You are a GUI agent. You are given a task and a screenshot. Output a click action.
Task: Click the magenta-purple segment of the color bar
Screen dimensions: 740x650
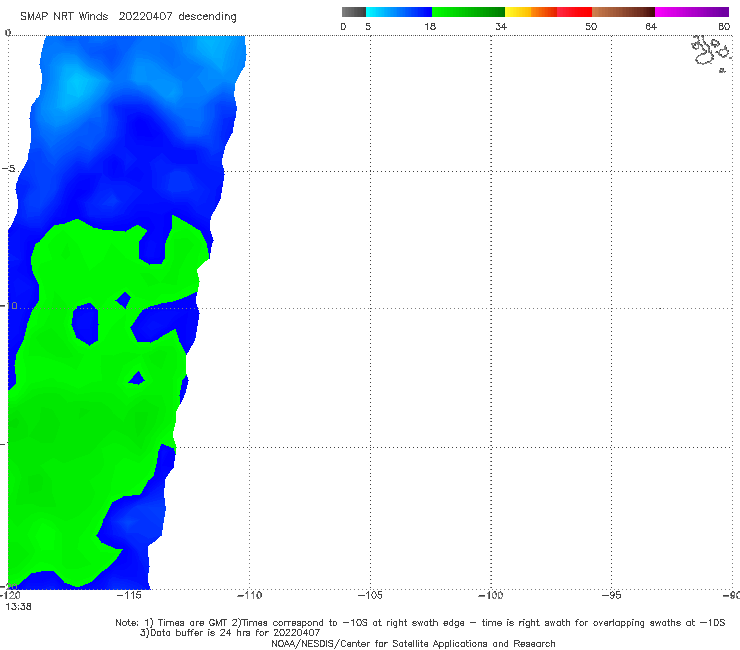pyautogui.click(x=692, y=12)
